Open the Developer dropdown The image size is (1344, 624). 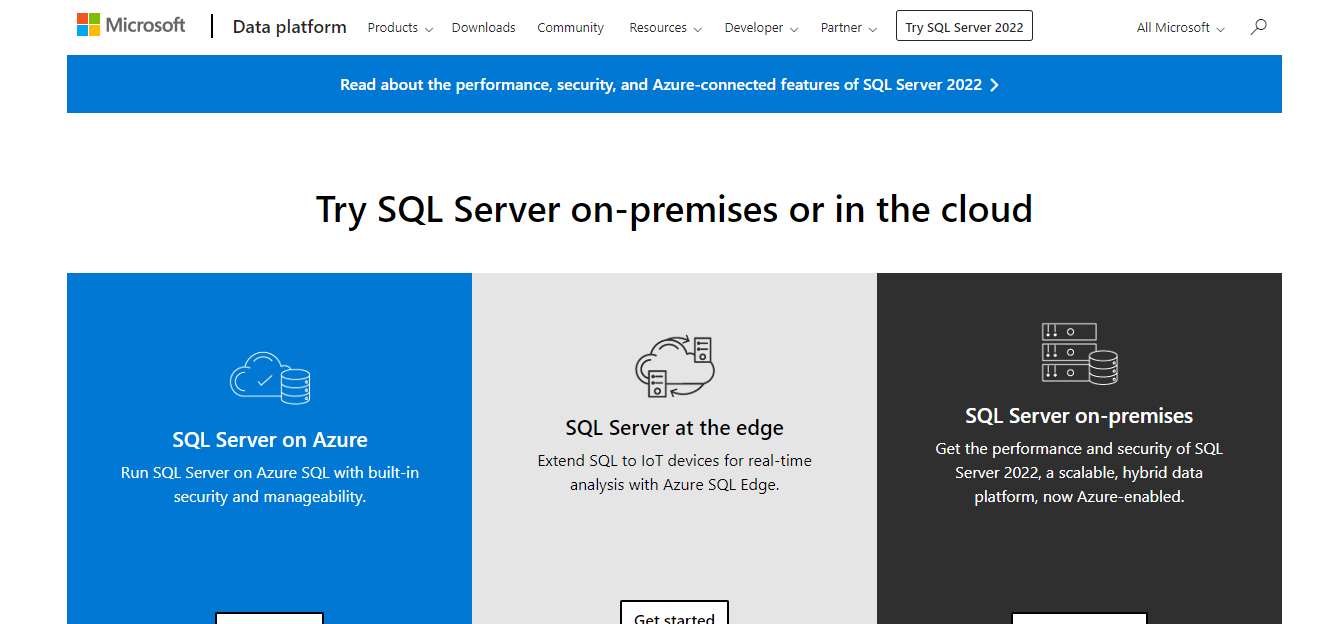point(761,28)
